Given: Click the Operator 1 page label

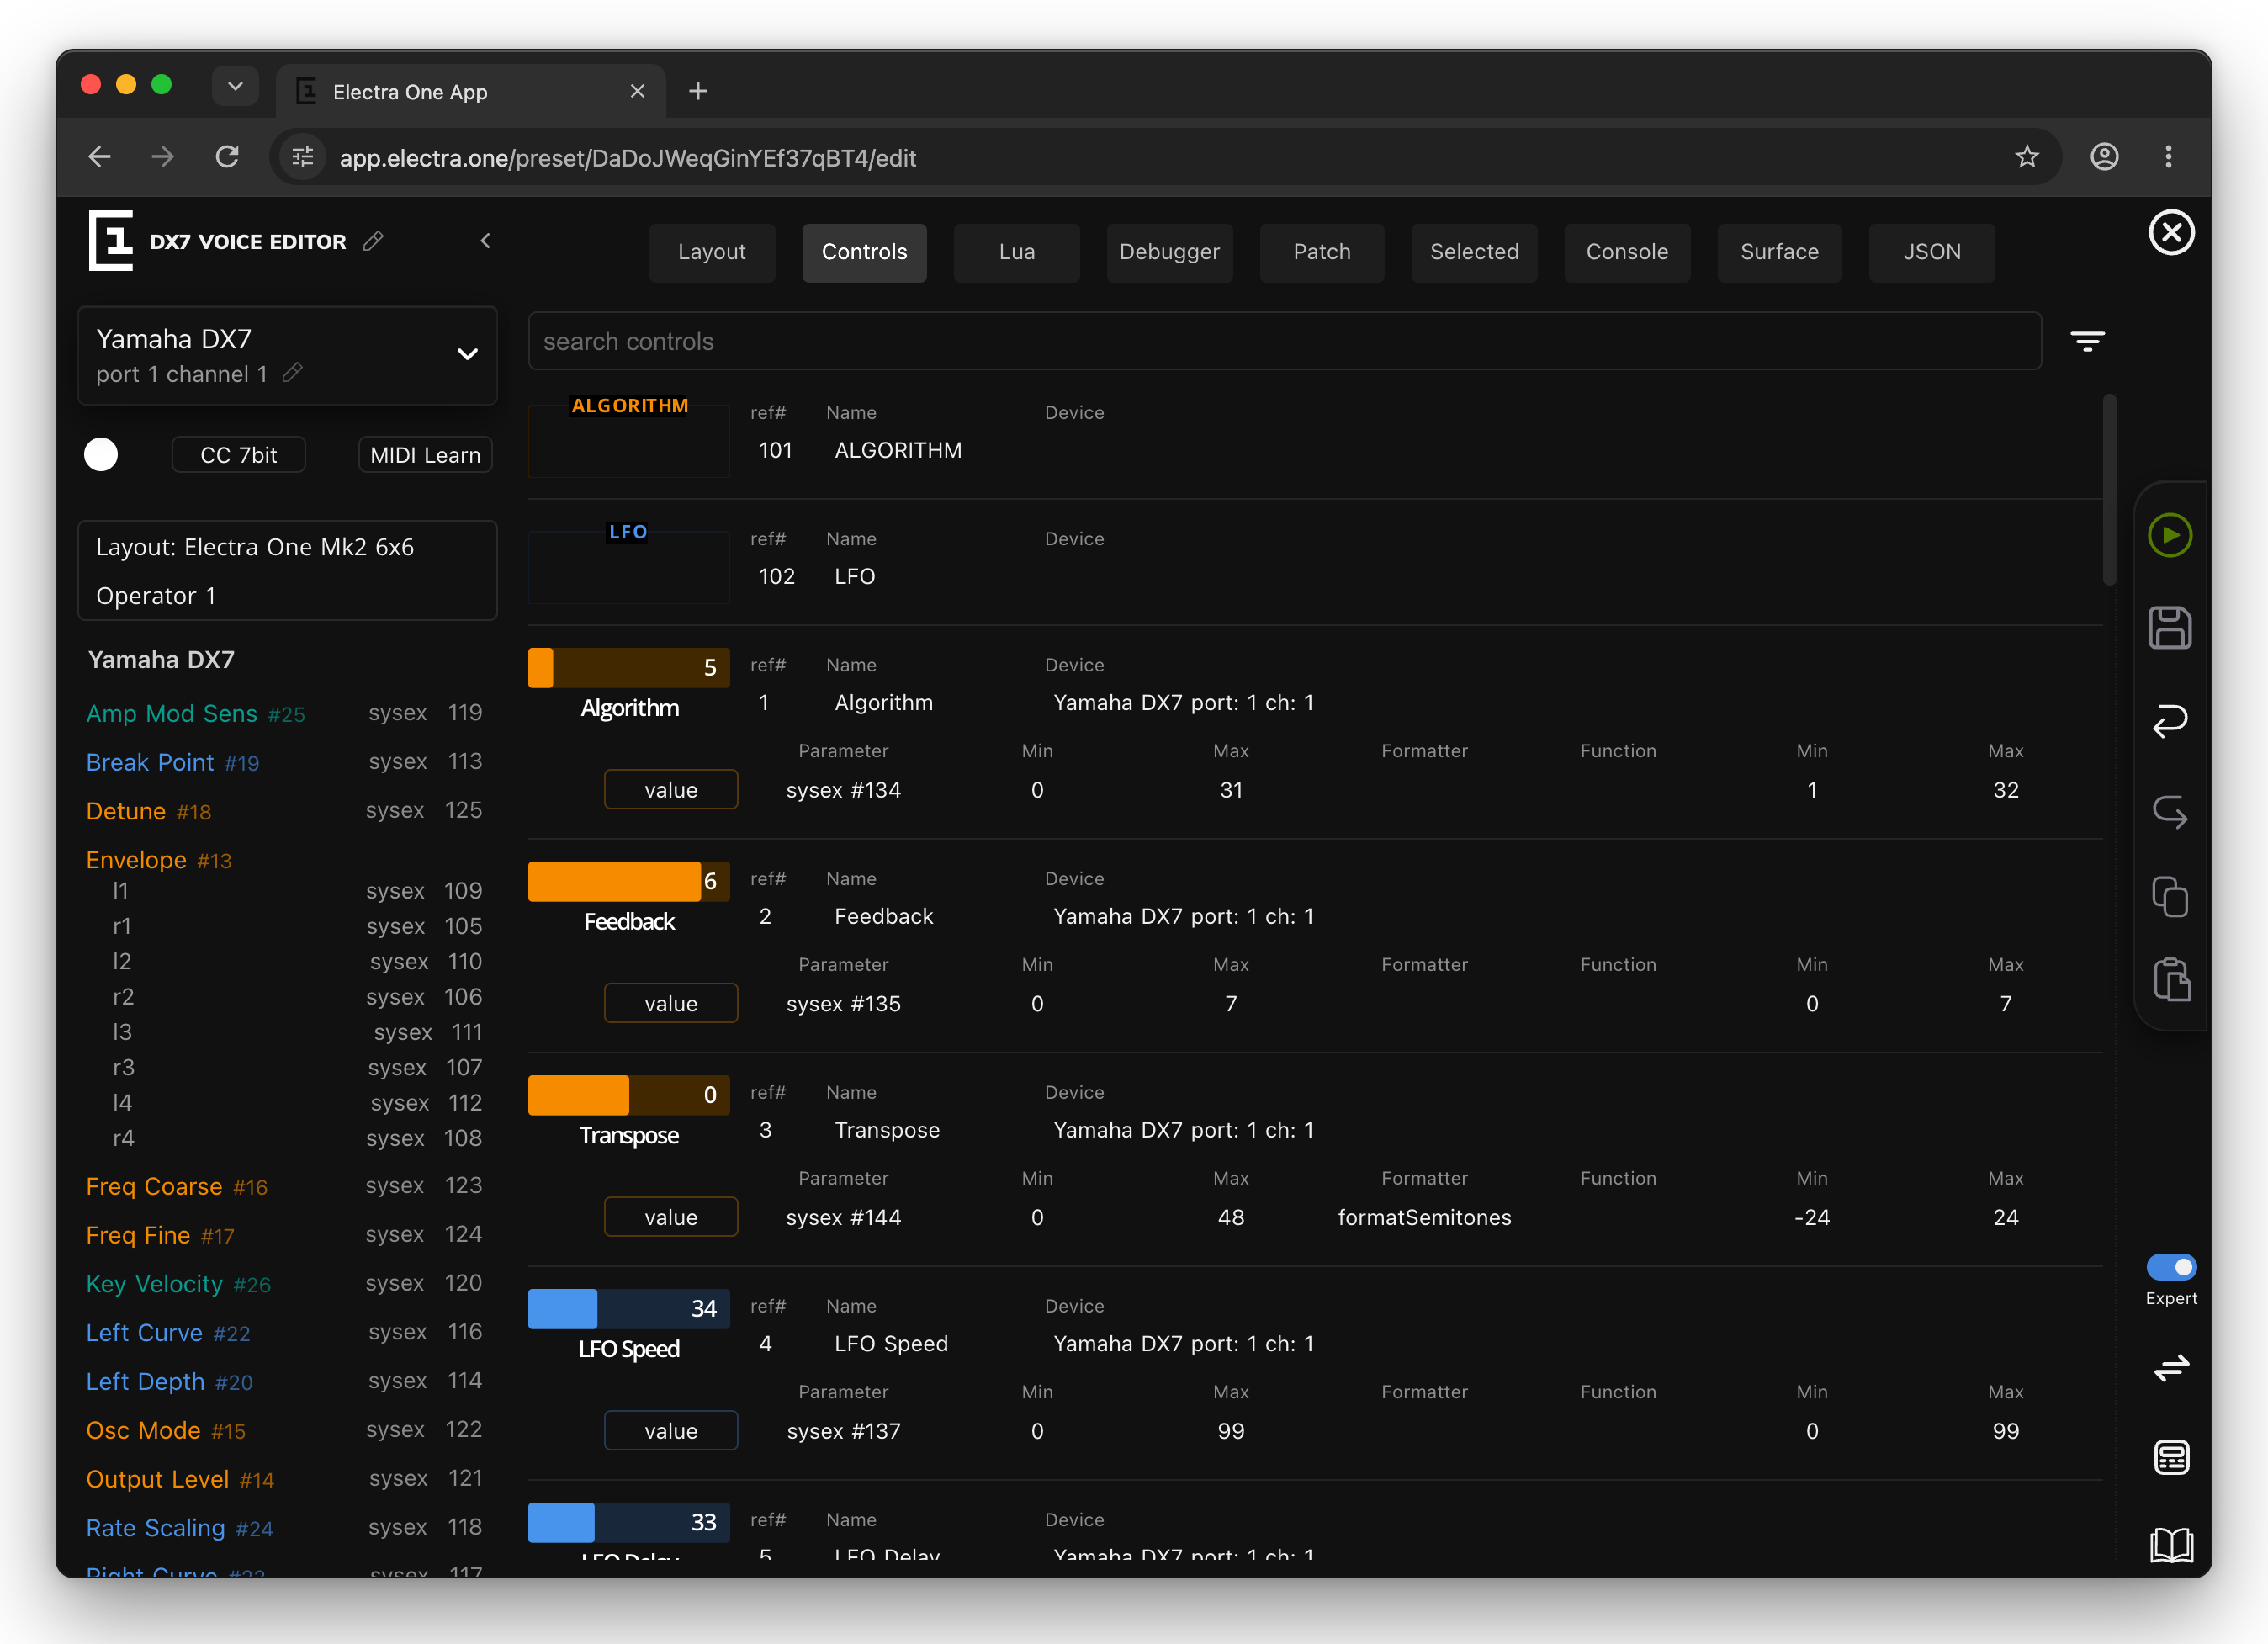Looking at the screenshot, I should coord(156,596).
